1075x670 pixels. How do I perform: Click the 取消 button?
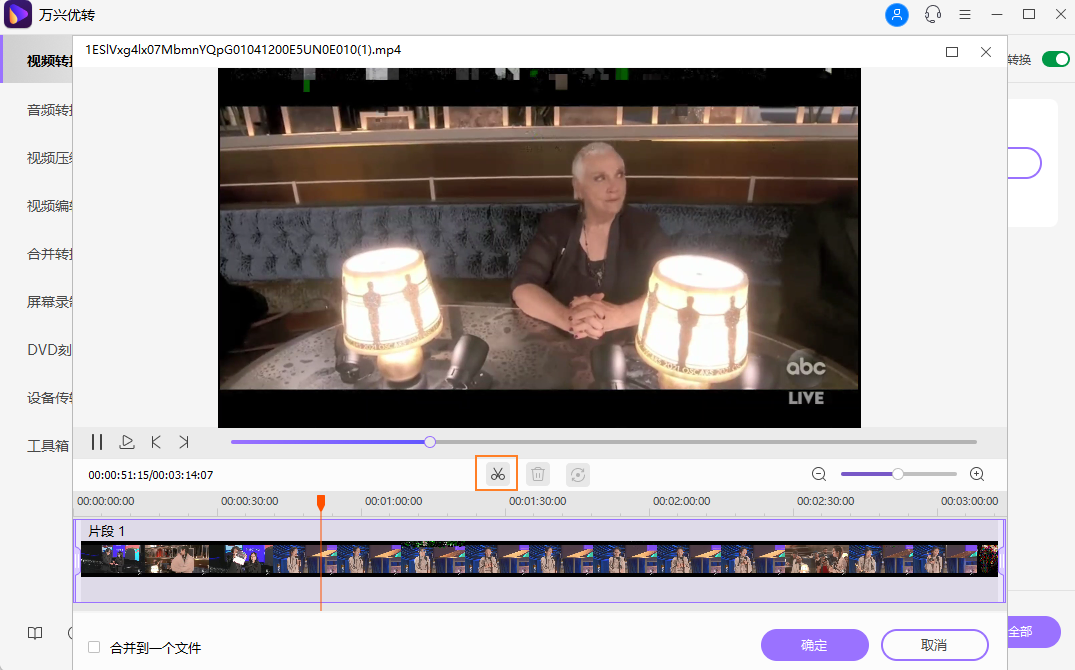(934, 645)
